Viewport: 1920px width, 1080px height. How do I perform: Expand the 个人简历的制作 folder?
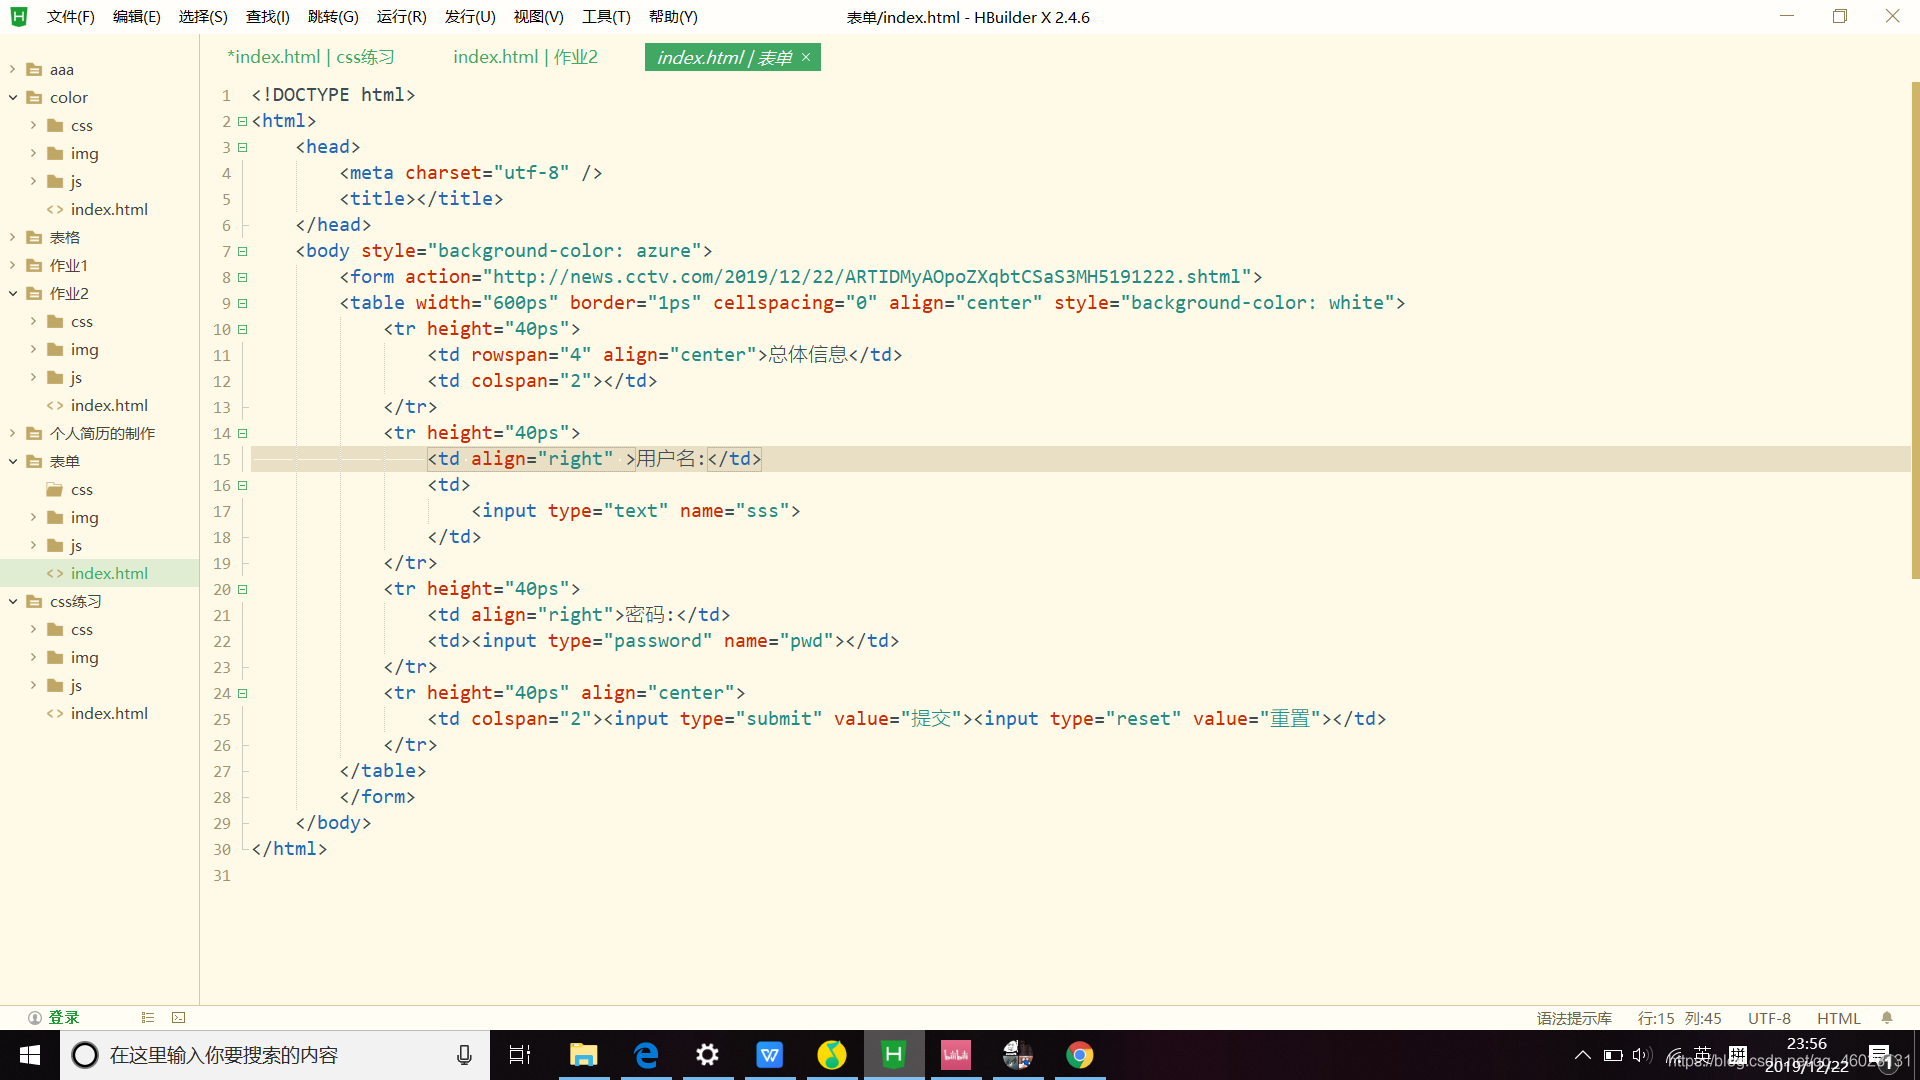click(x=13, y=433)
